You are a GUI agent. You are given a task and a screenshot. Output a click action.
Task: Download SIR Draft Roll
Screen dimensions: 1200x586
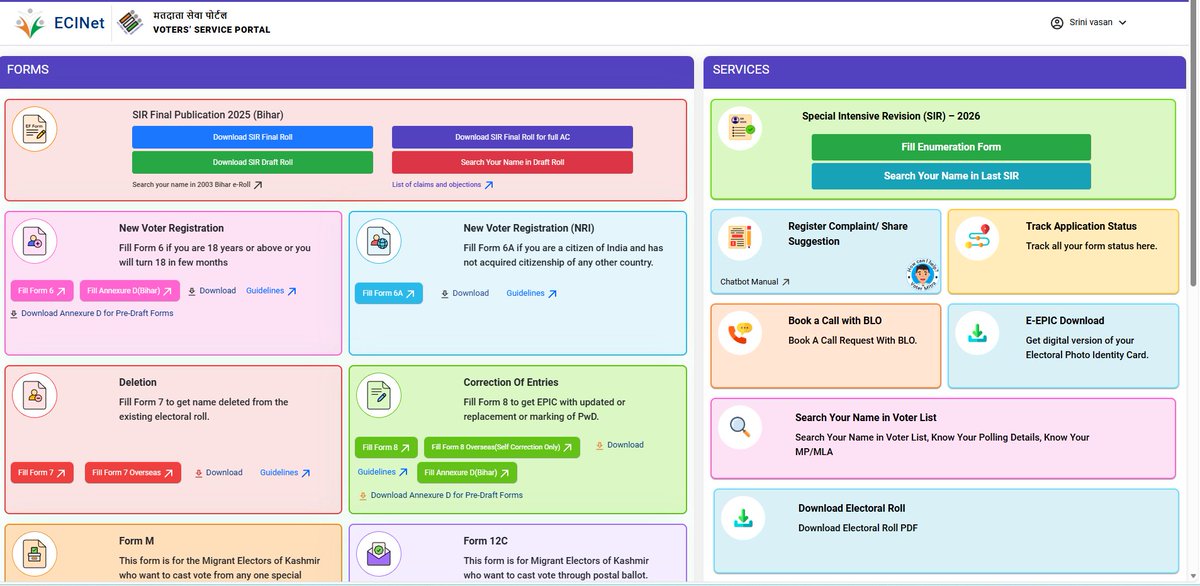click(252, 162)
